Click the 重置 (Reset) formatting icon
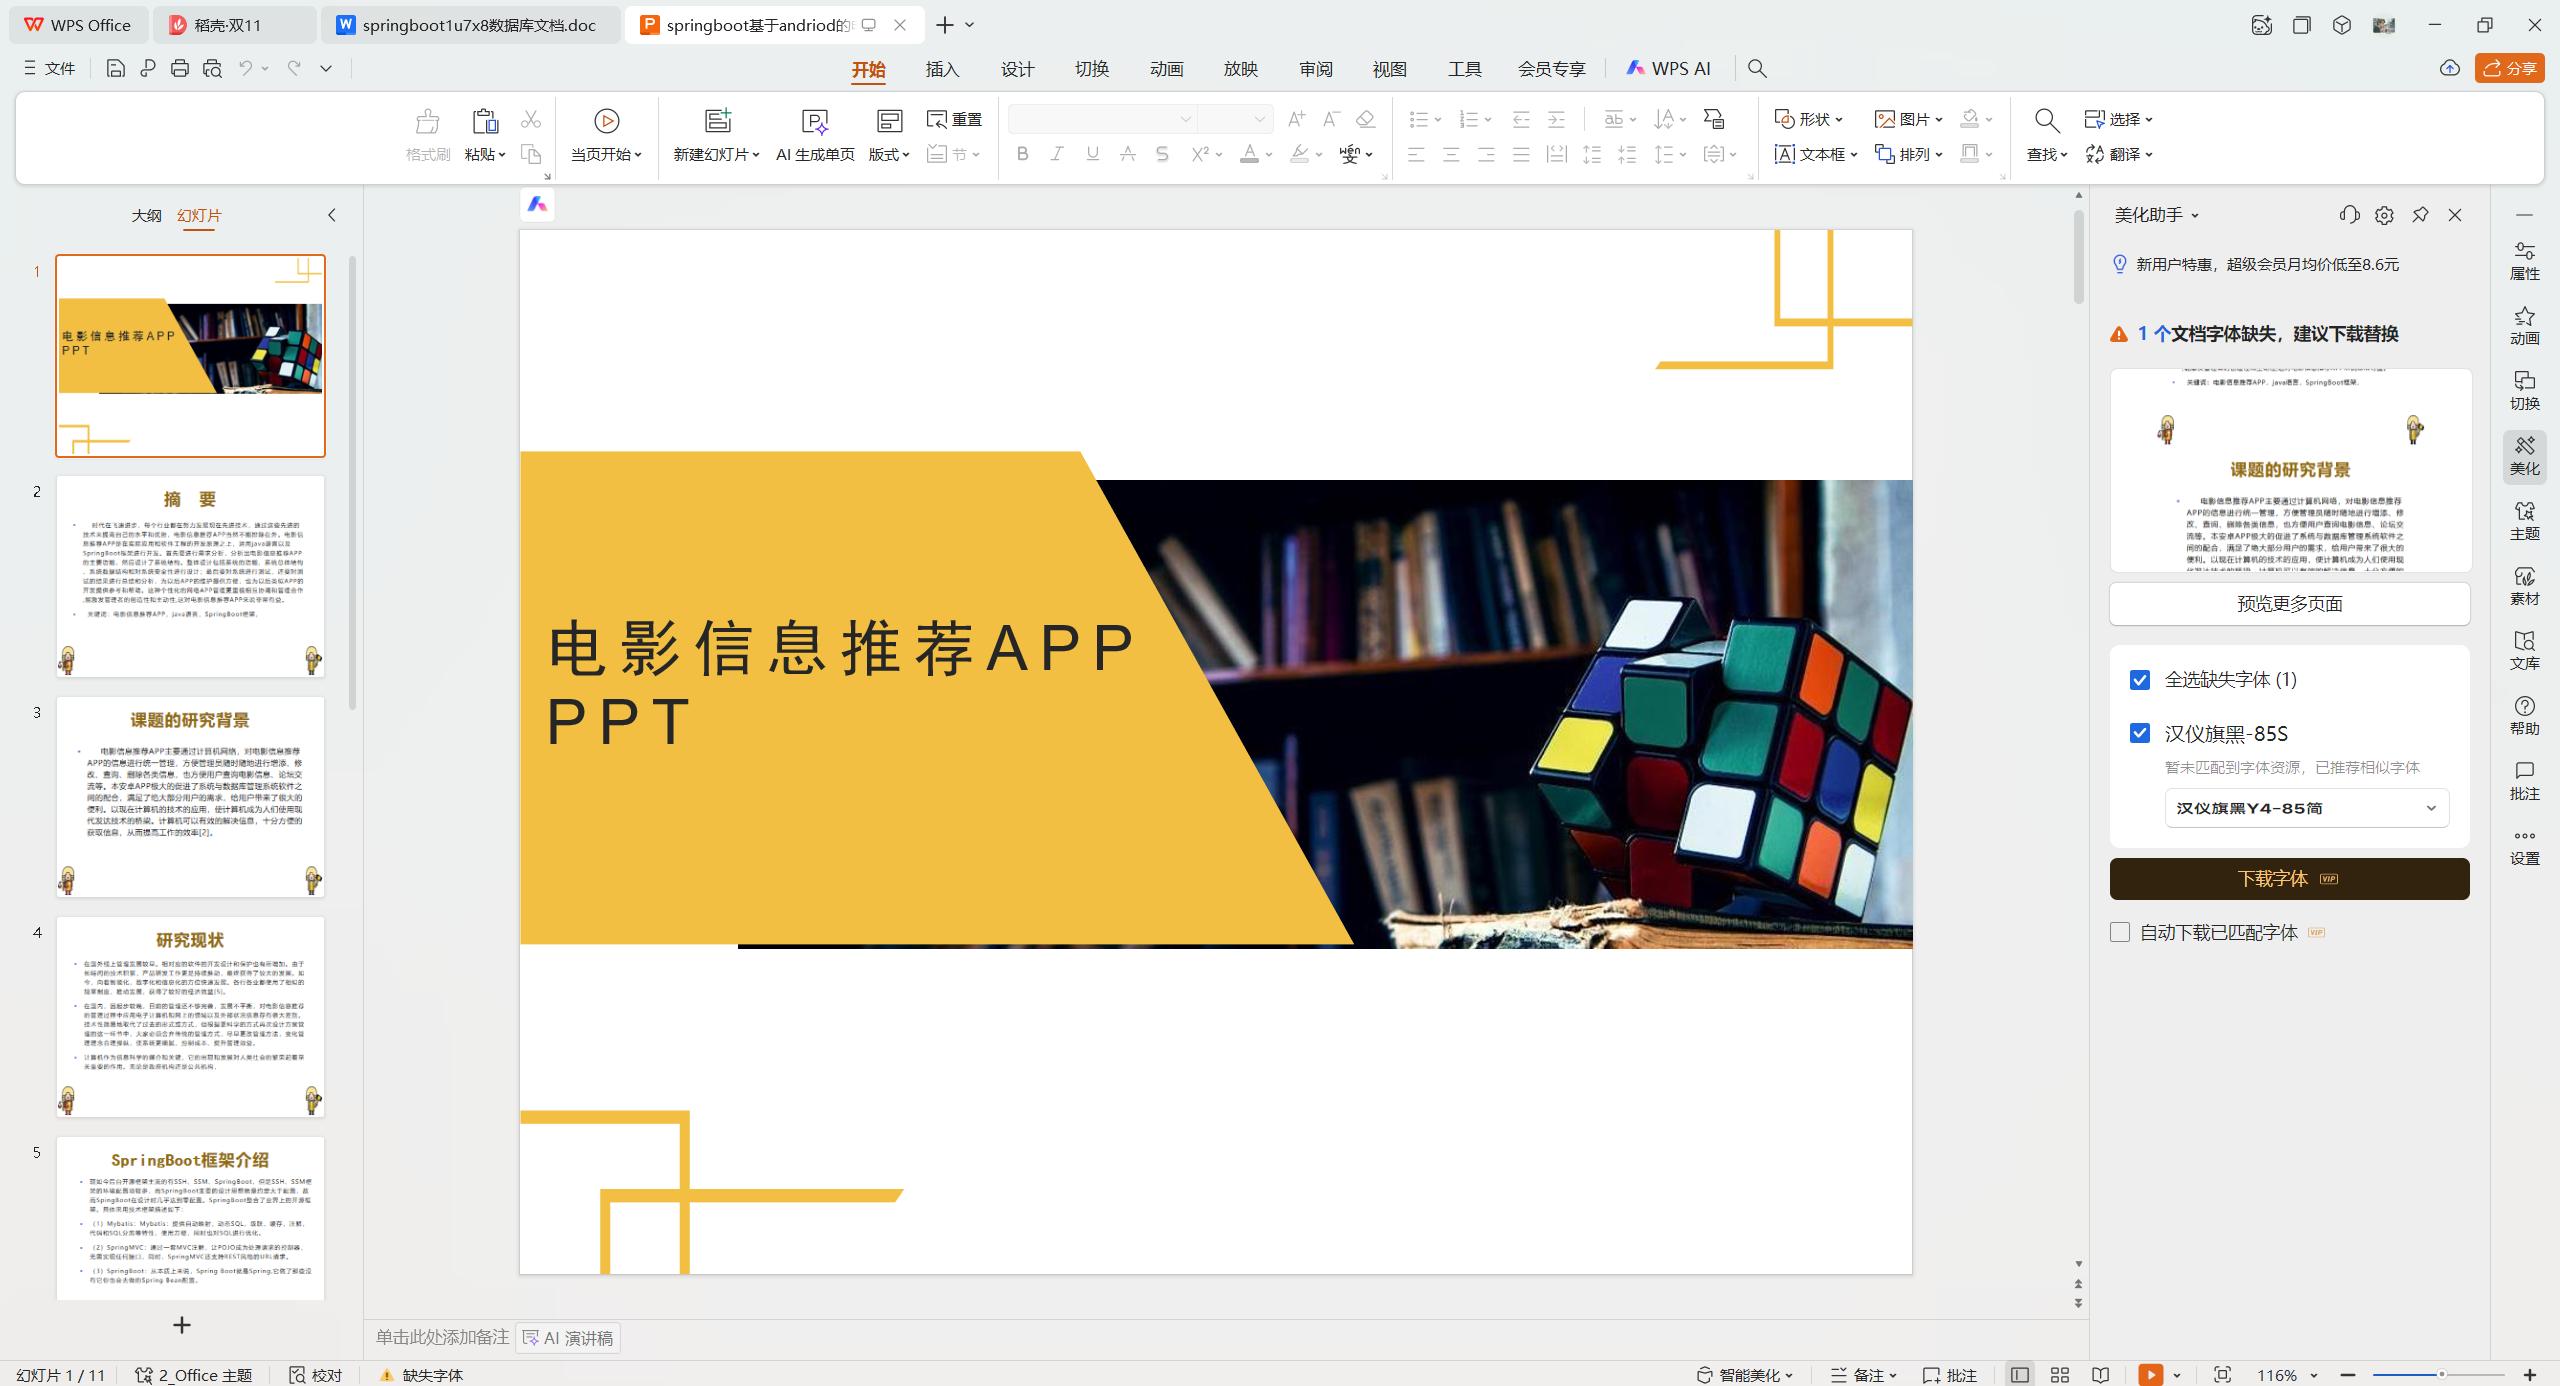Viewport: 2560px width, 1386px height. tap(952, 118)
